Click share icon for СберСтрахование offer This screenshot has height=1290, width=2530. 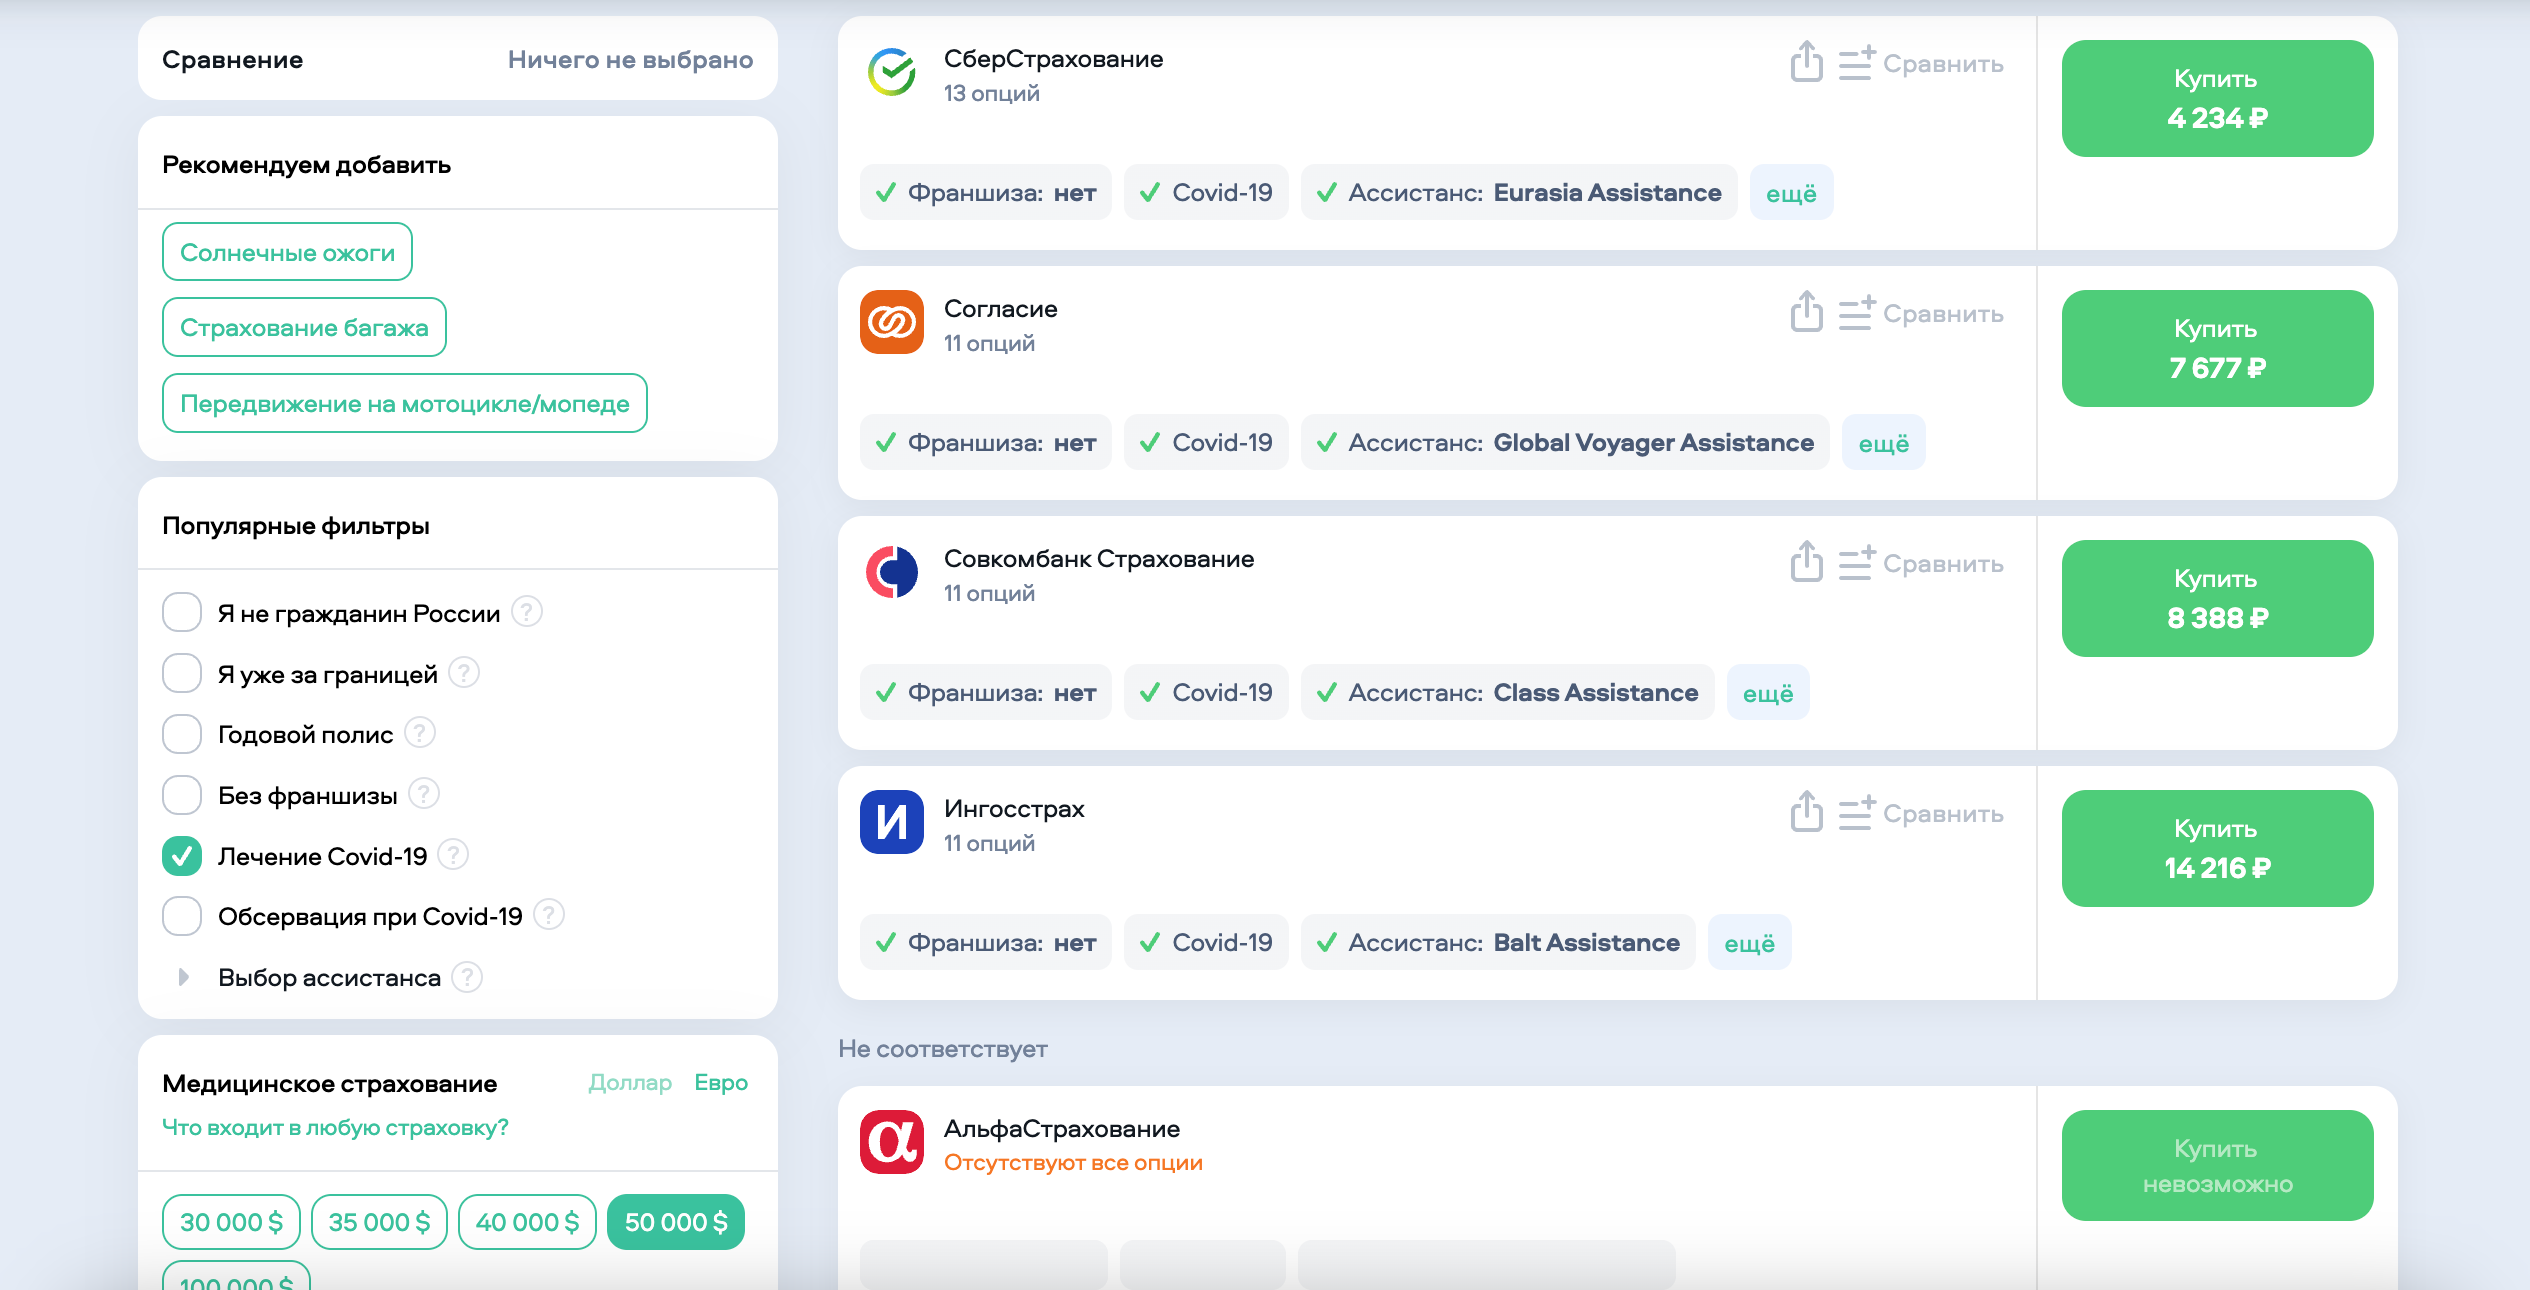pyautogui.click(x=1806, y=62)
